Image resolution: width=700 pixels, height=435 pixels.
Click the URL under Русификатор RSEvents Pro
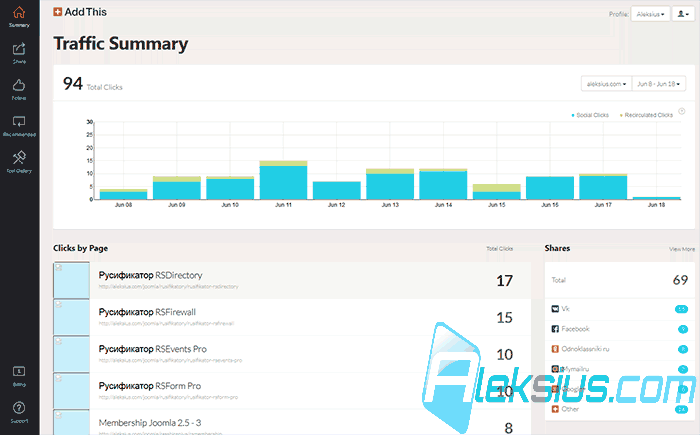pos(170,360)
